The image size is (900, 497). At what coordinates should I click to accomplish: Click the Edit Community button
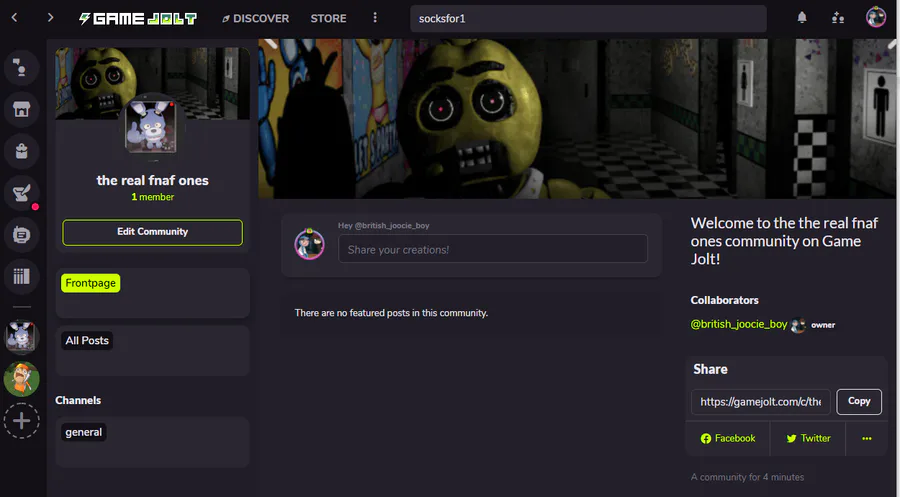(152, 232)
